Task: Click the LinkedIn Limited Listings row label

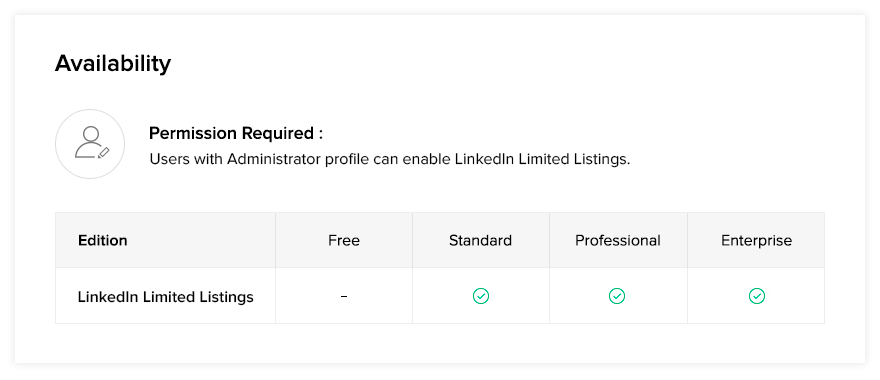Action: click(166, 296)
